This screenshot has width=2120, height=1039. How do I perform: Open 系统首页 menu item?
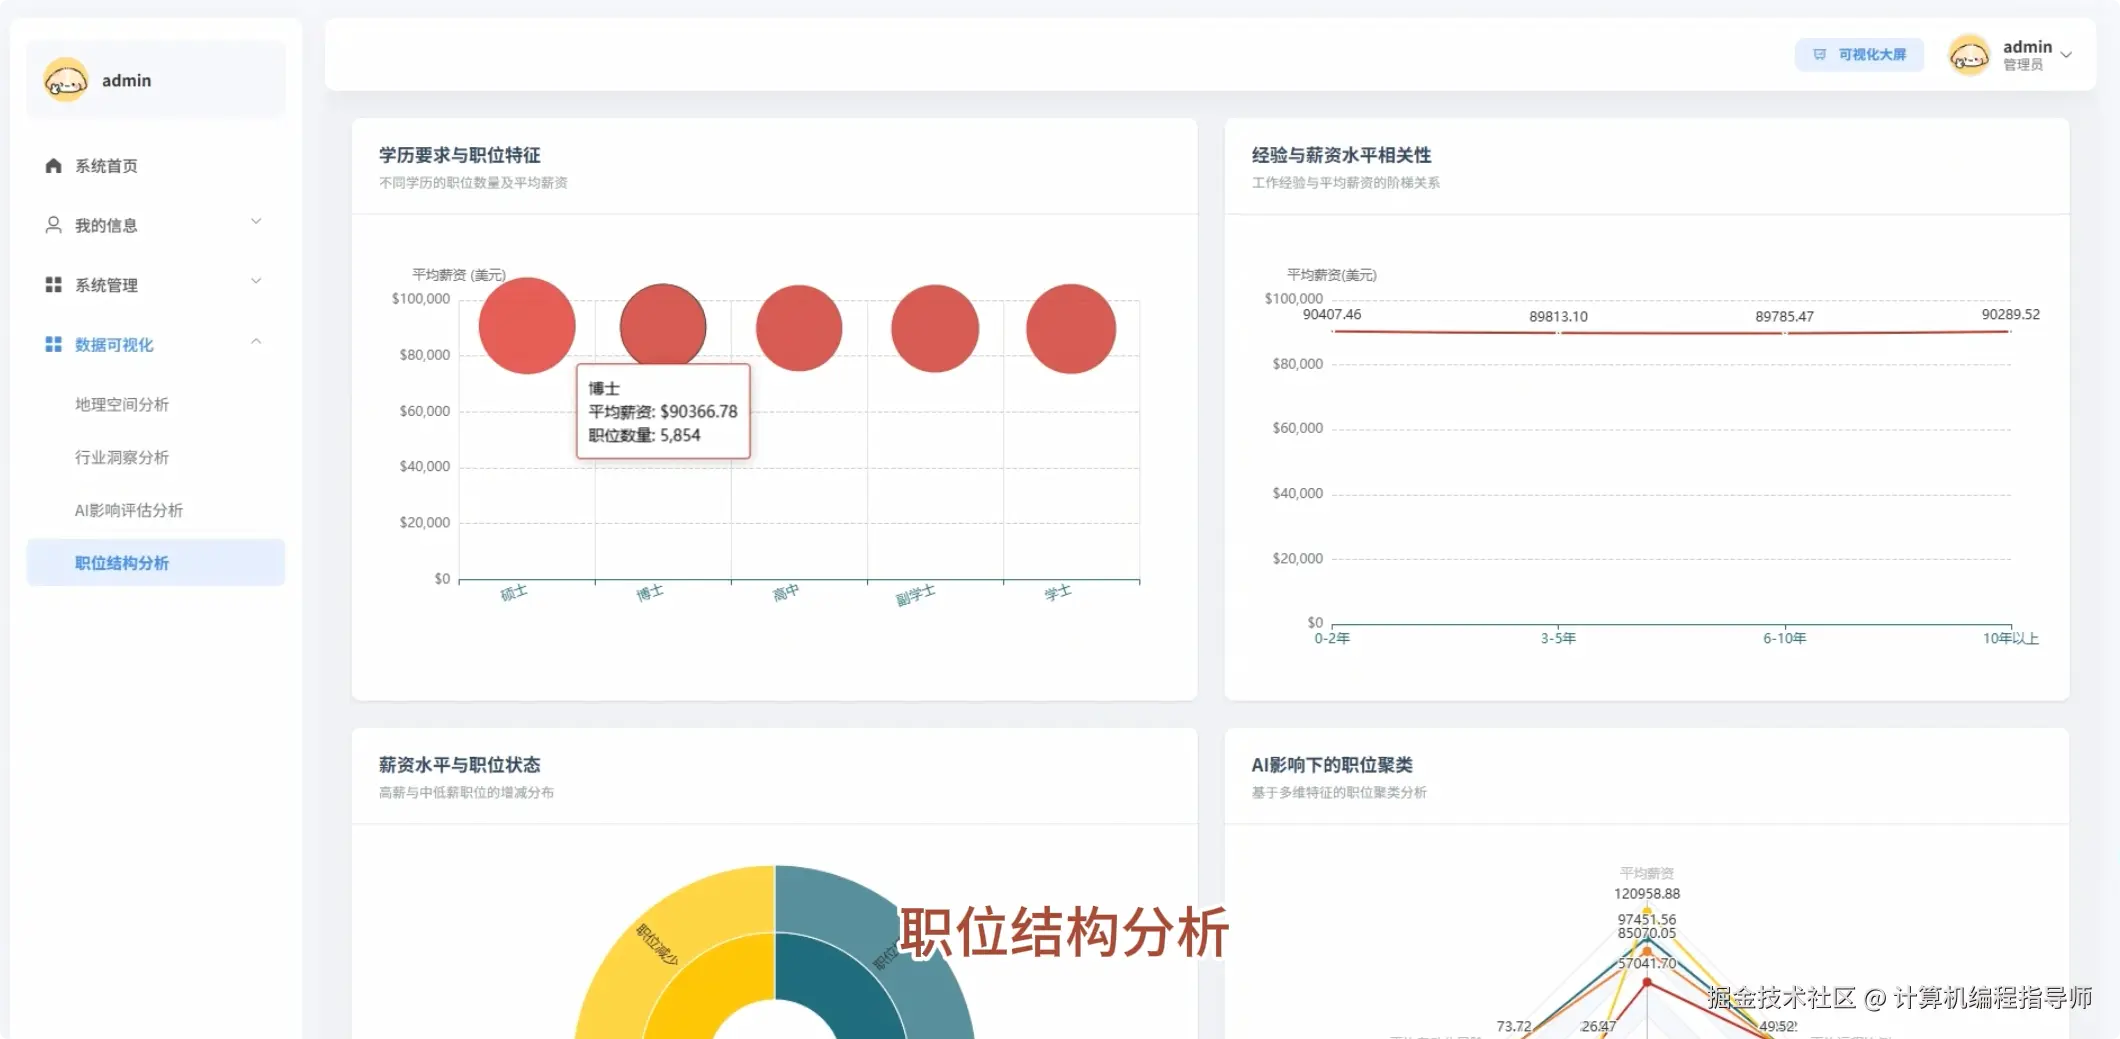point(156,166)
